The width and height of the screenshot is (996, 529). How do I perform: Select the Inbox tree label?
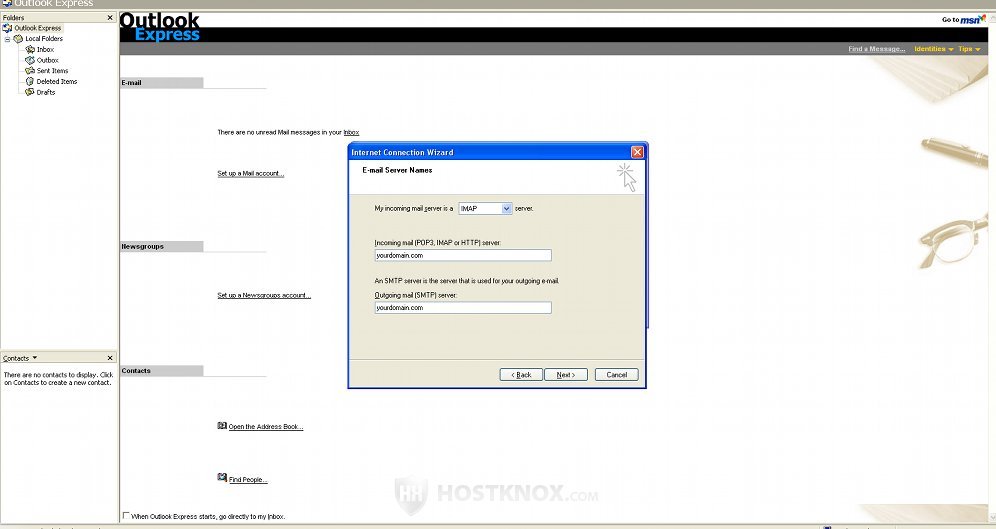(x=45, y=50)
